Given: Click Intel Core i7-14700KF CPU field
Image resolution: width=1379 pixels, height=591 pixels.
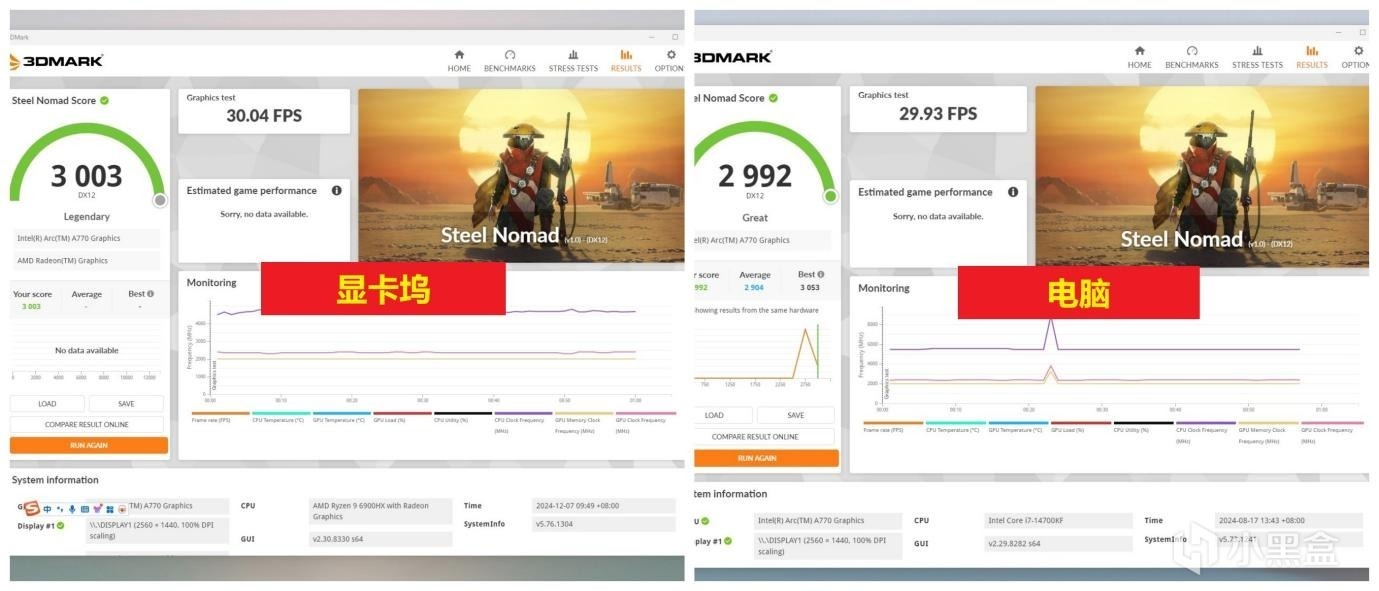Looking at the screenshot, I should 1056,521.
